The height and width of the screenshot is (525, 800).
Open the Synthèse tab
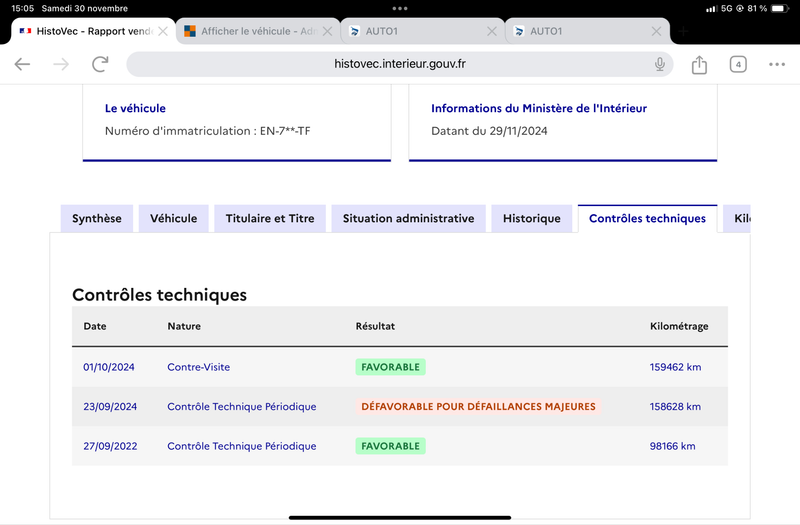97,218
